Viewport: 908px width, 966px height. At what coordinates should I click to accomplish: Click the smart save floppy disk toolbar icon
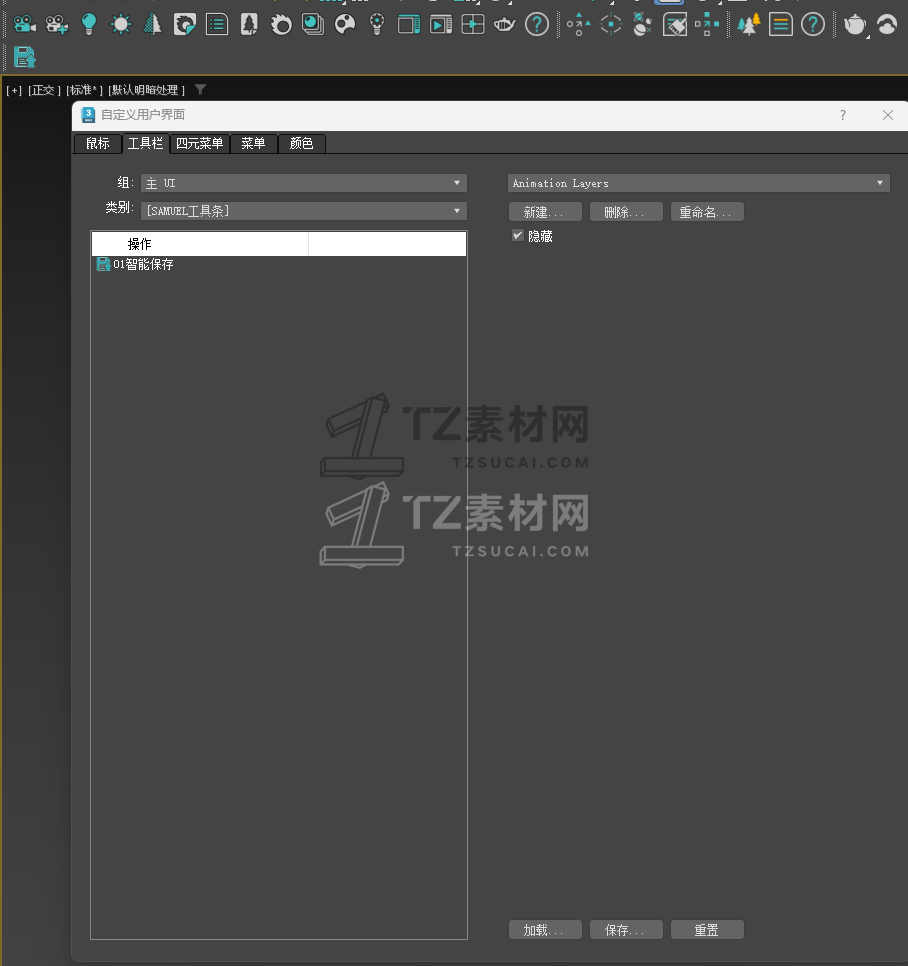pyautogui.click(x=24, y=57)
